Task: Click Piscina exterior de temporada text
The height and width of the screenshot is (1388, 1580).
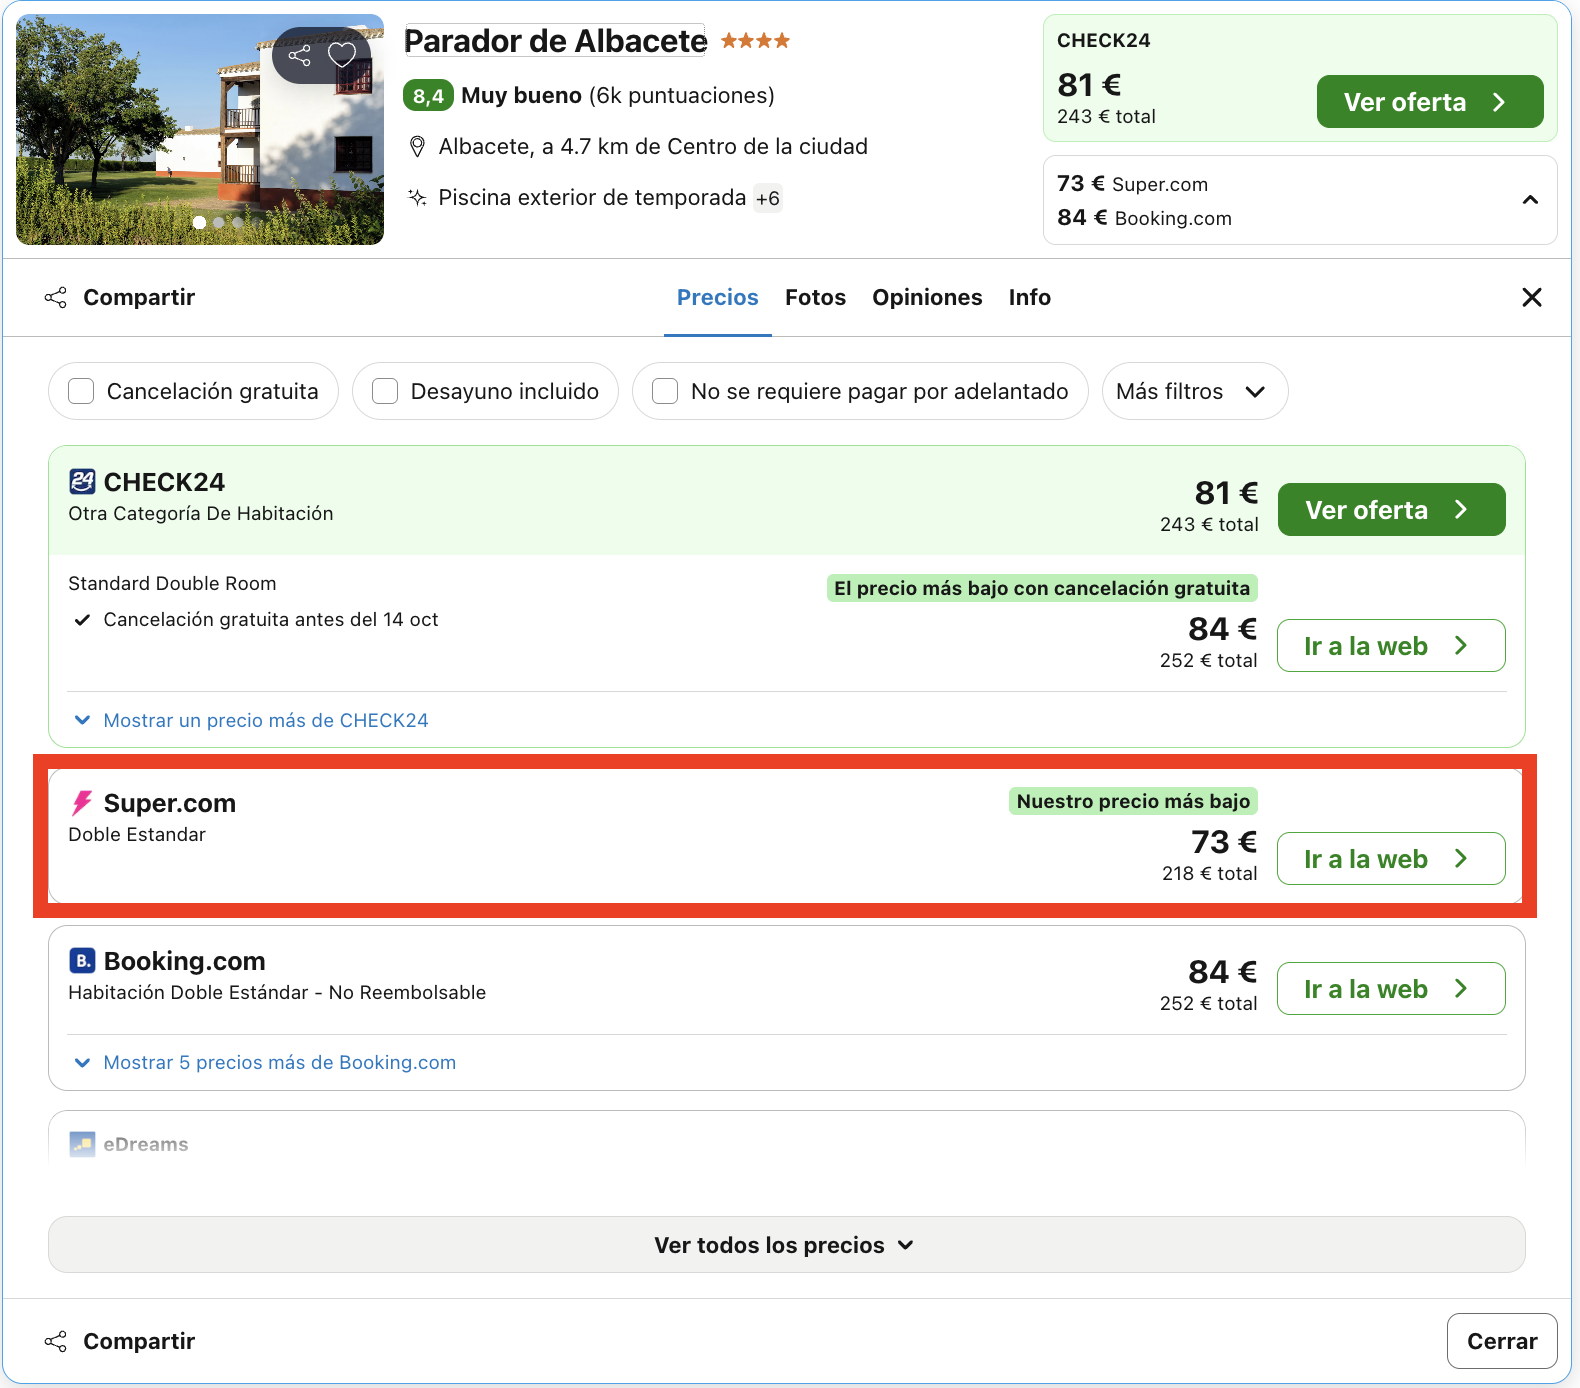Action: [x=592, y=198]
